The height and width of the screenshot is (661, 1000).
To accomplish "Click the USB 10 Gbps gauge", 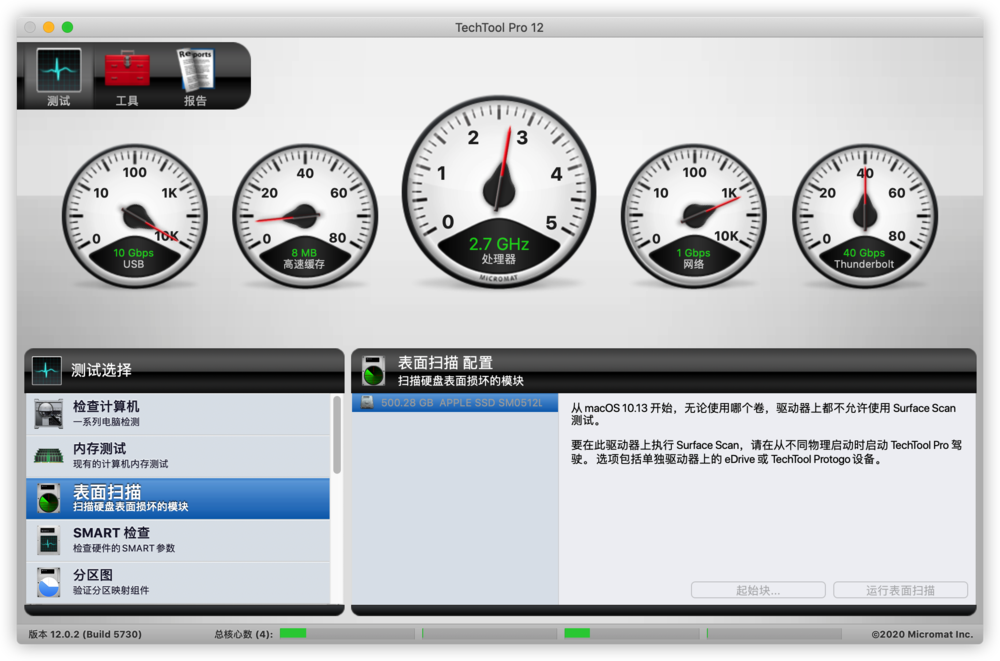I will [x=134, y=216].
